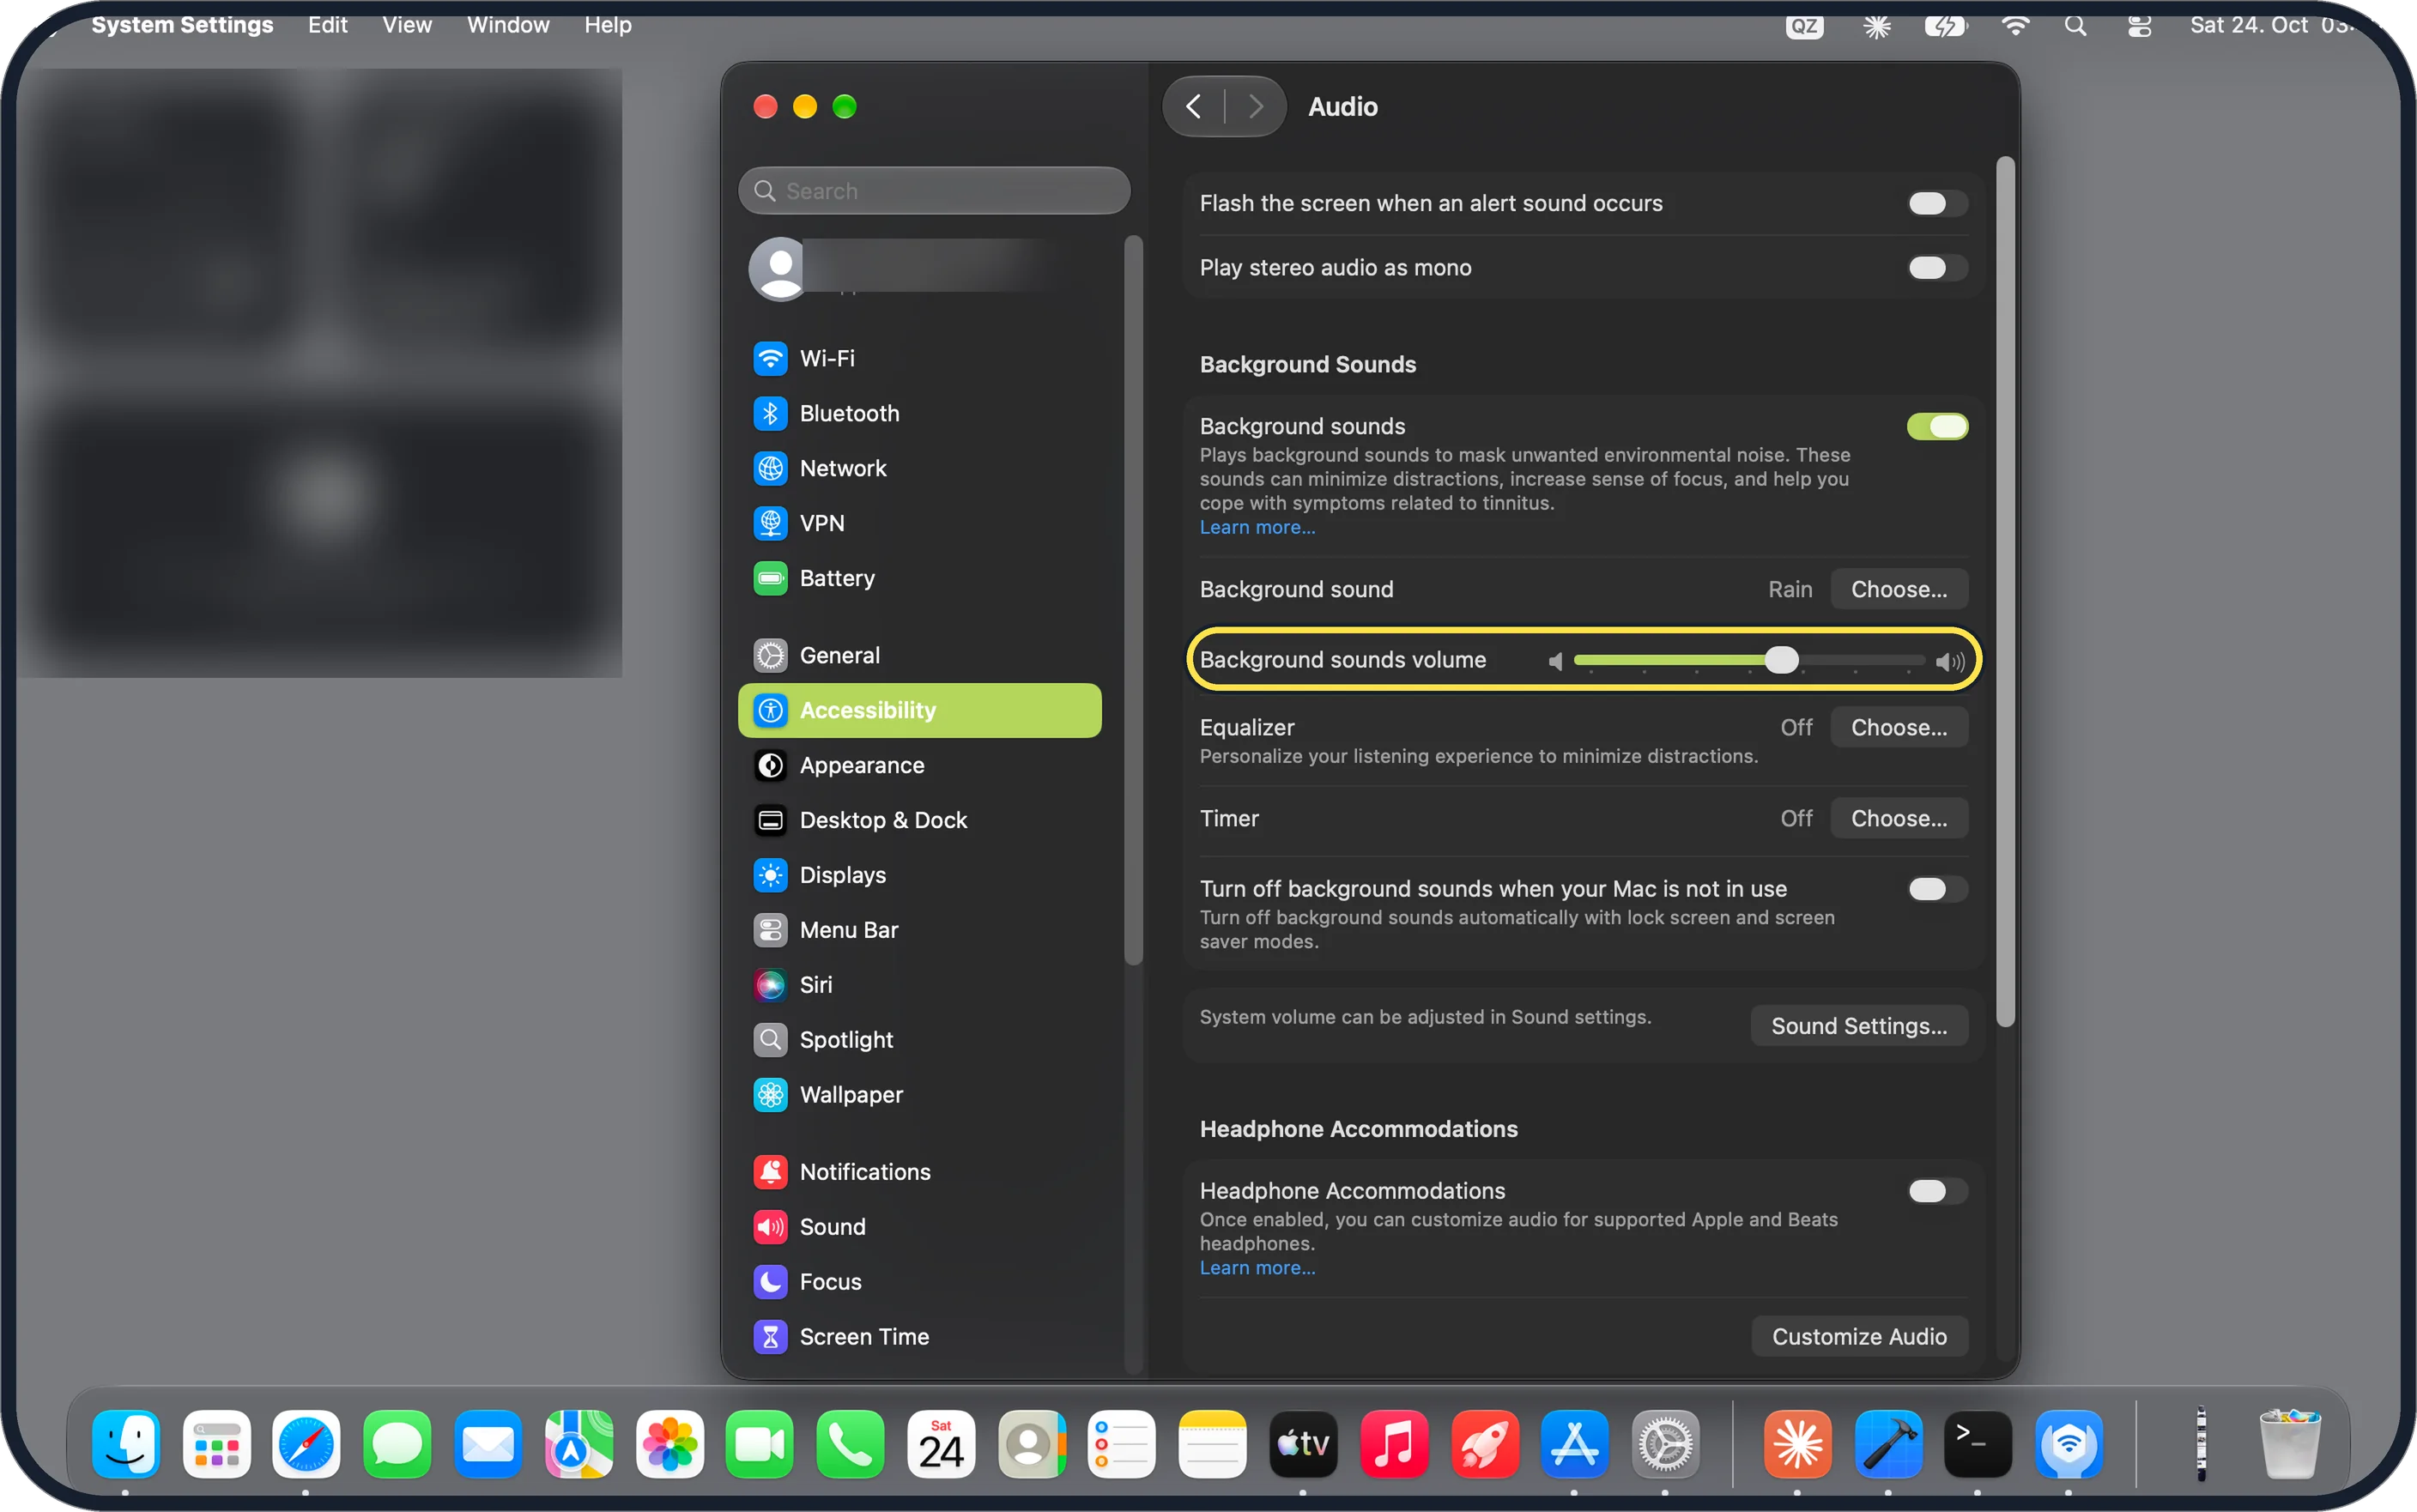The image size is (2417, 1512).
Task: Open the View menu
Action: (x=407, y=25)
